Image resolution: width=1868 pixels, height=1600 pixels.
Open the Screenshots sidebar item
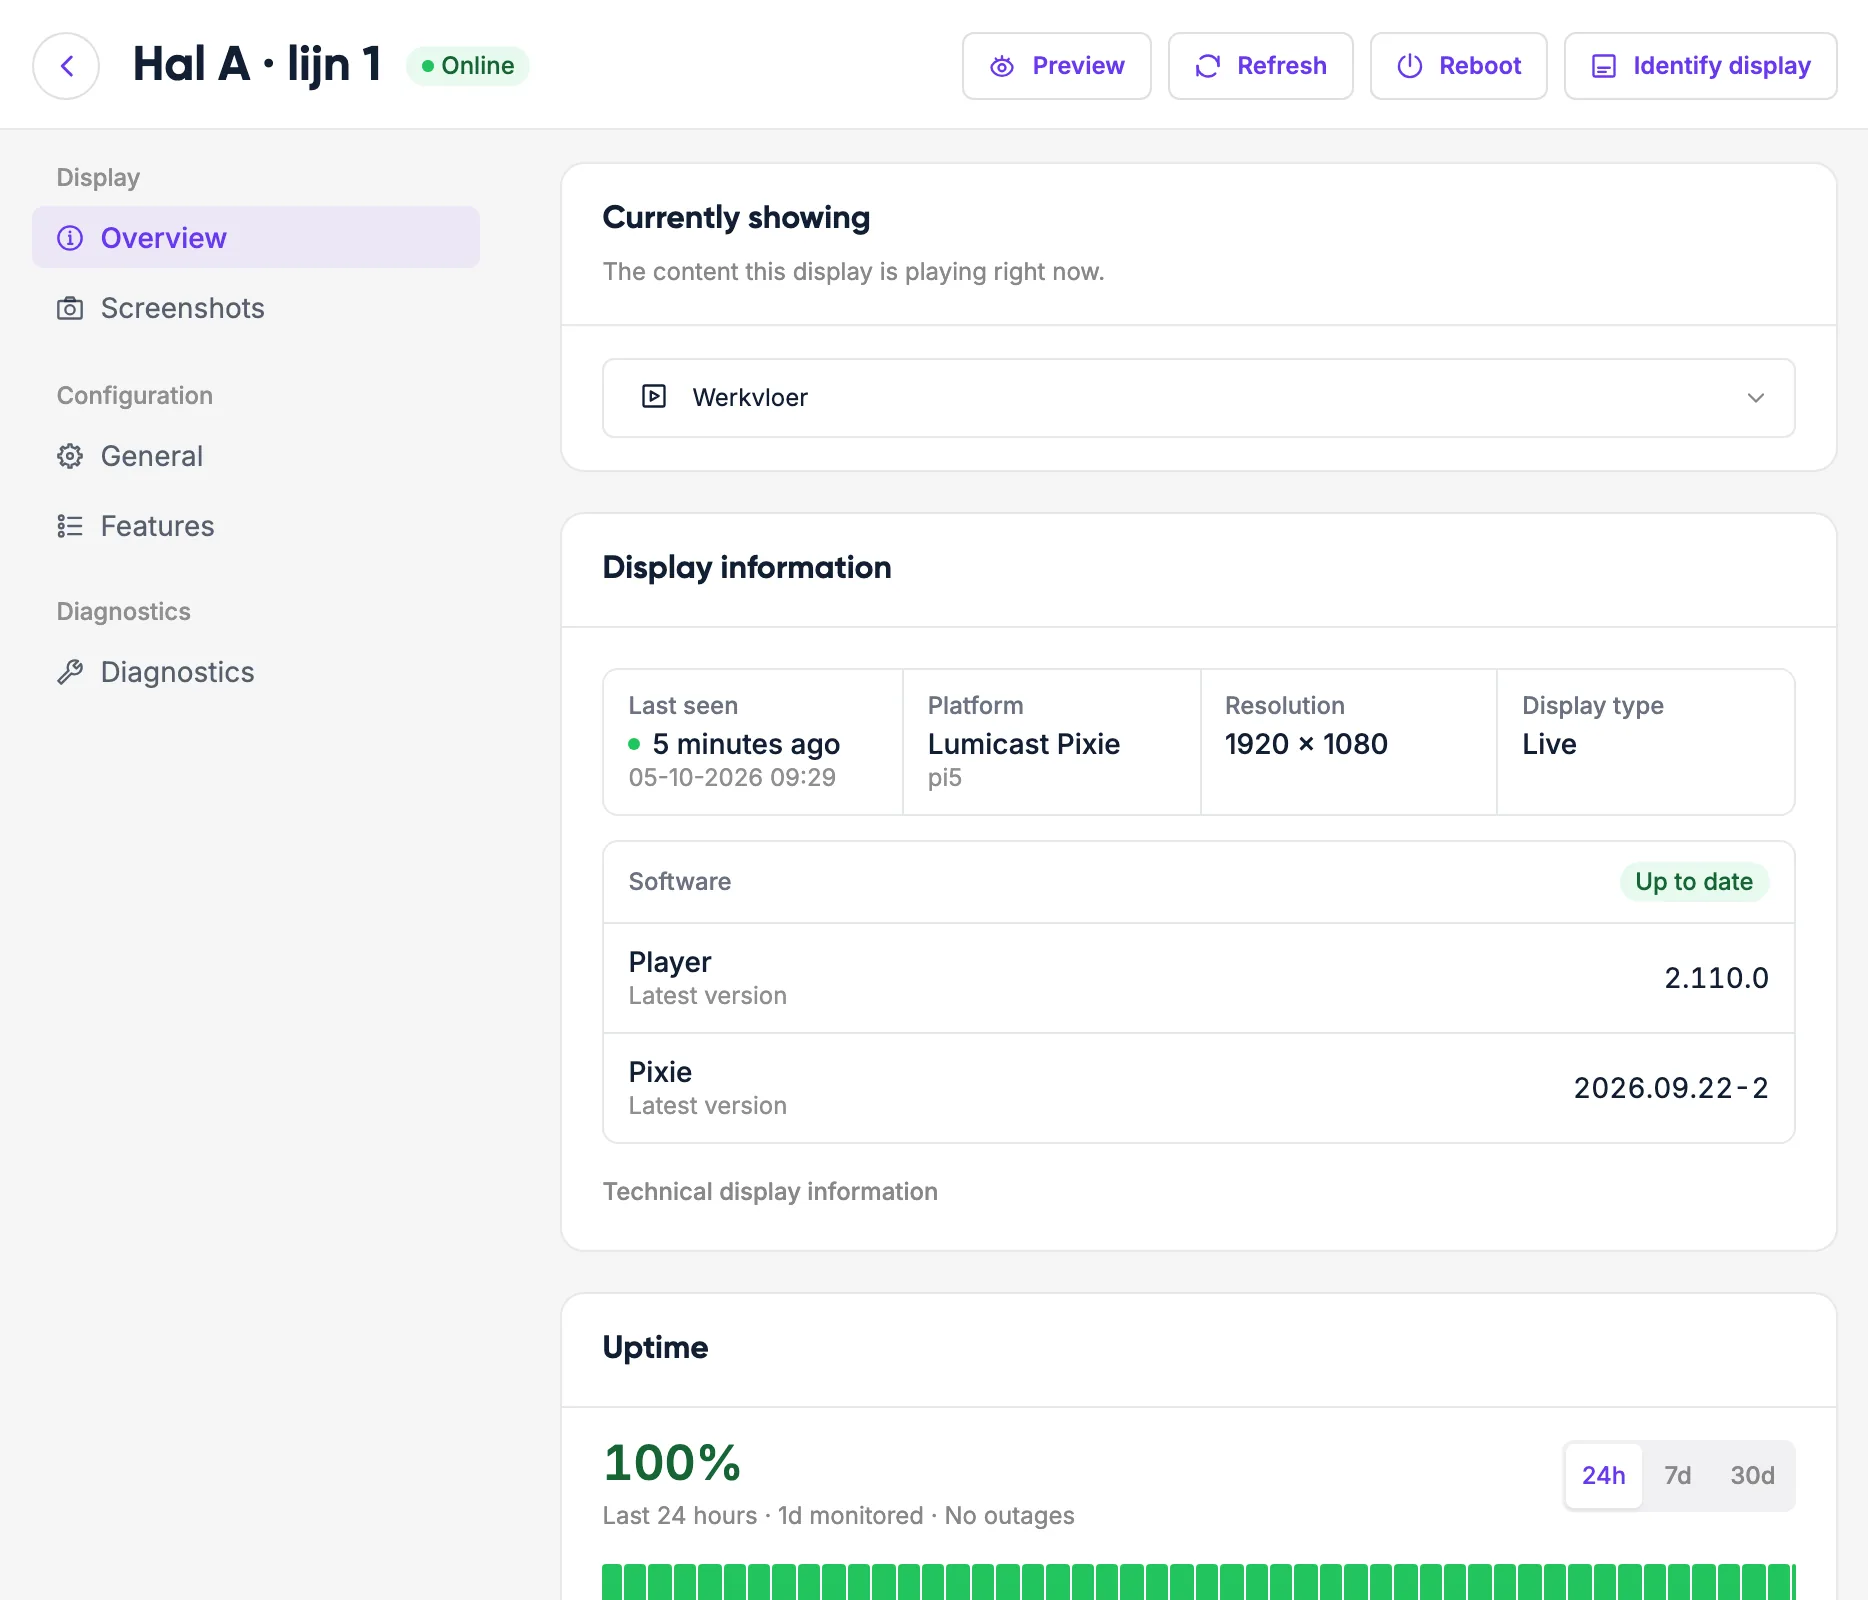tap(256, 308)
